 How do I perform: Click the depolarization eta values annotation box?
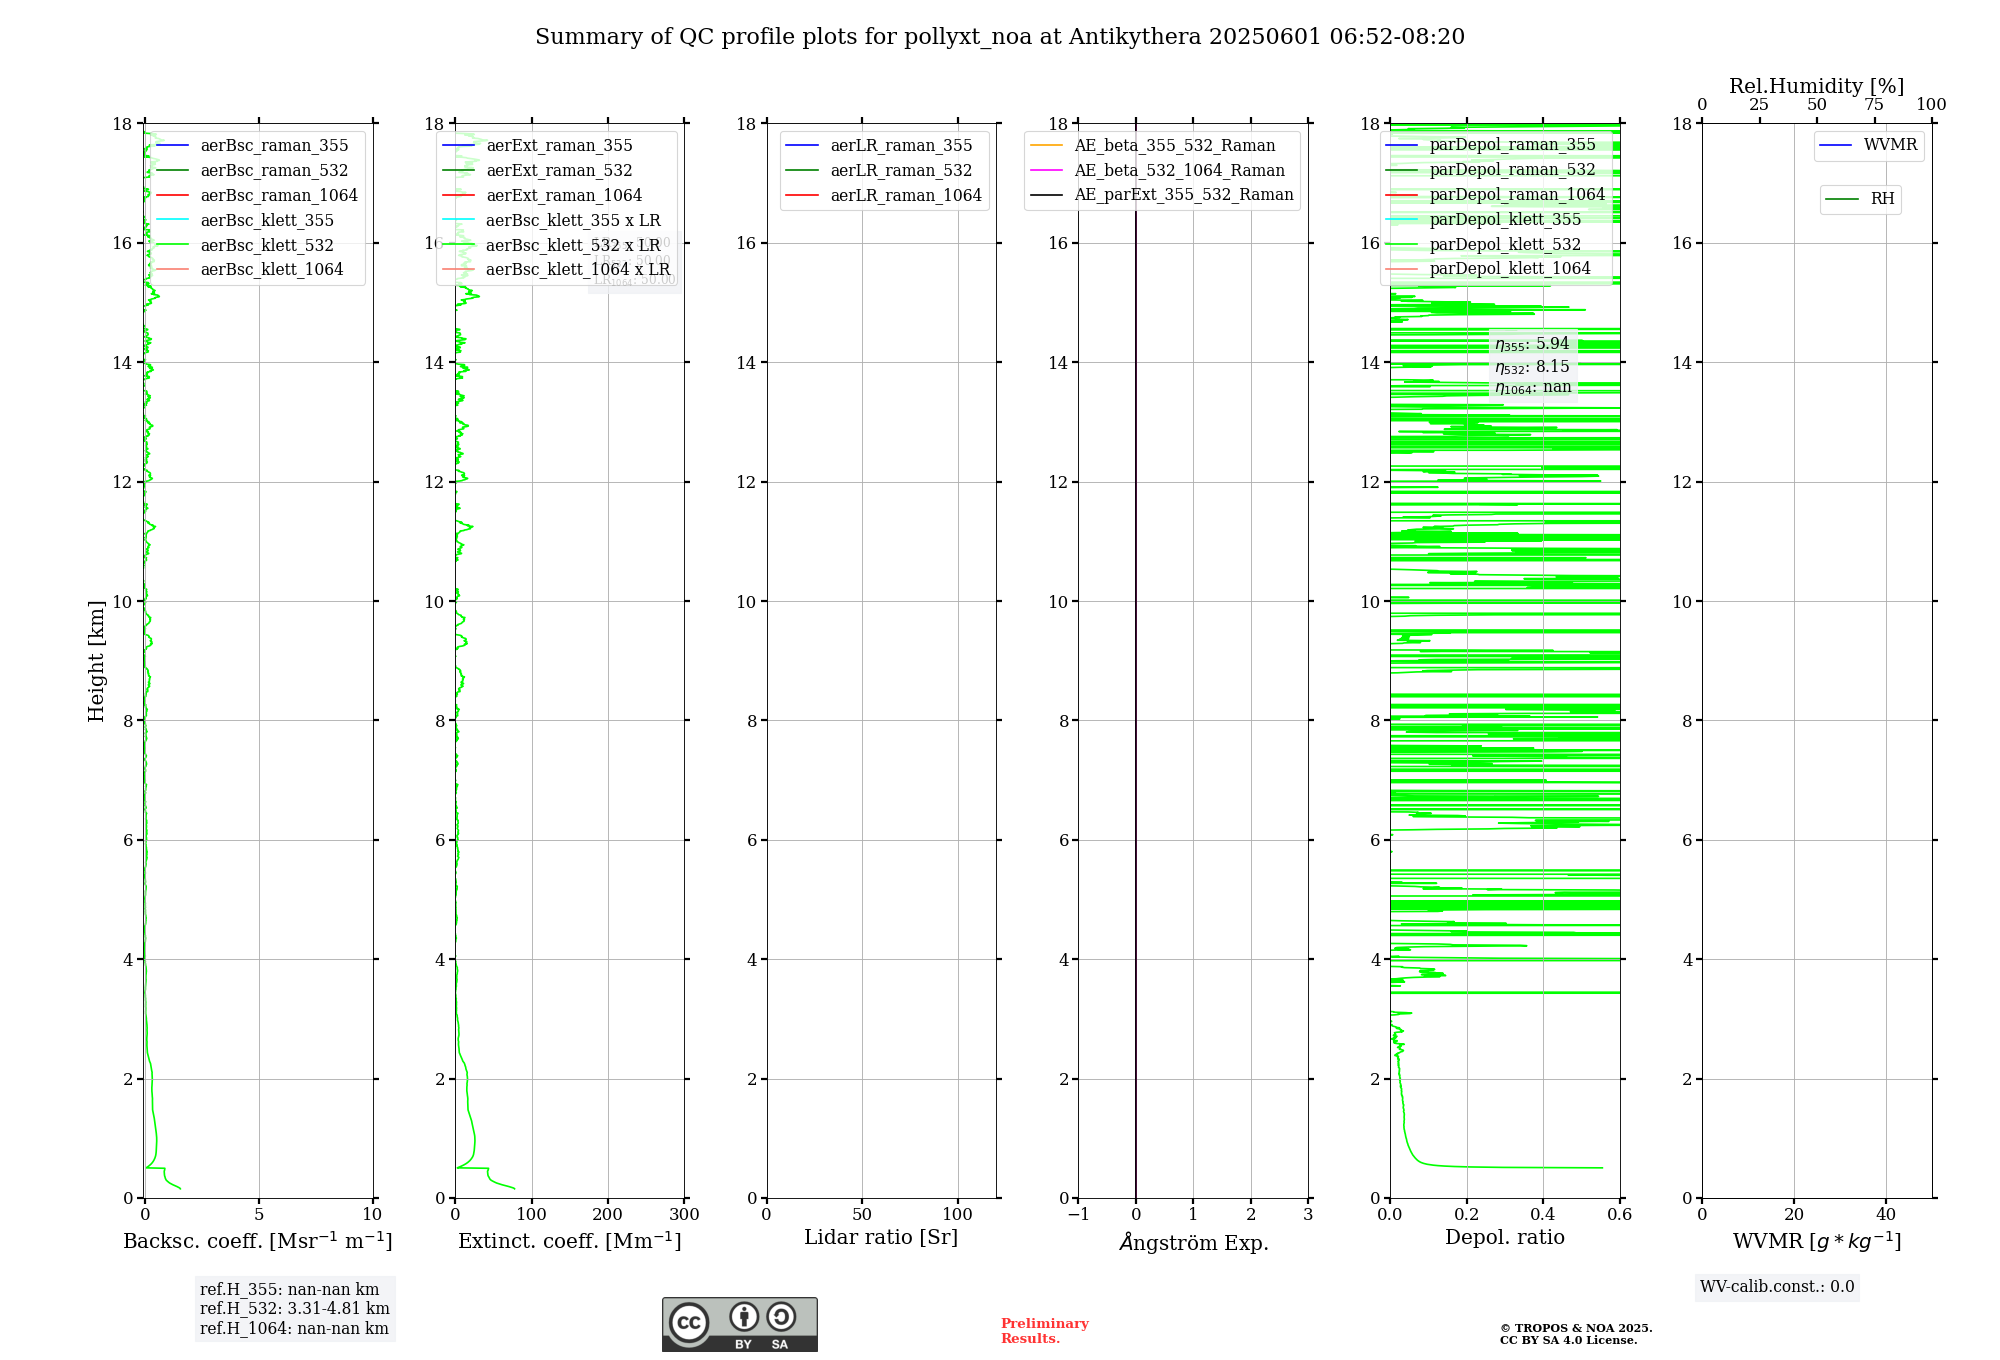[1532, 366]
